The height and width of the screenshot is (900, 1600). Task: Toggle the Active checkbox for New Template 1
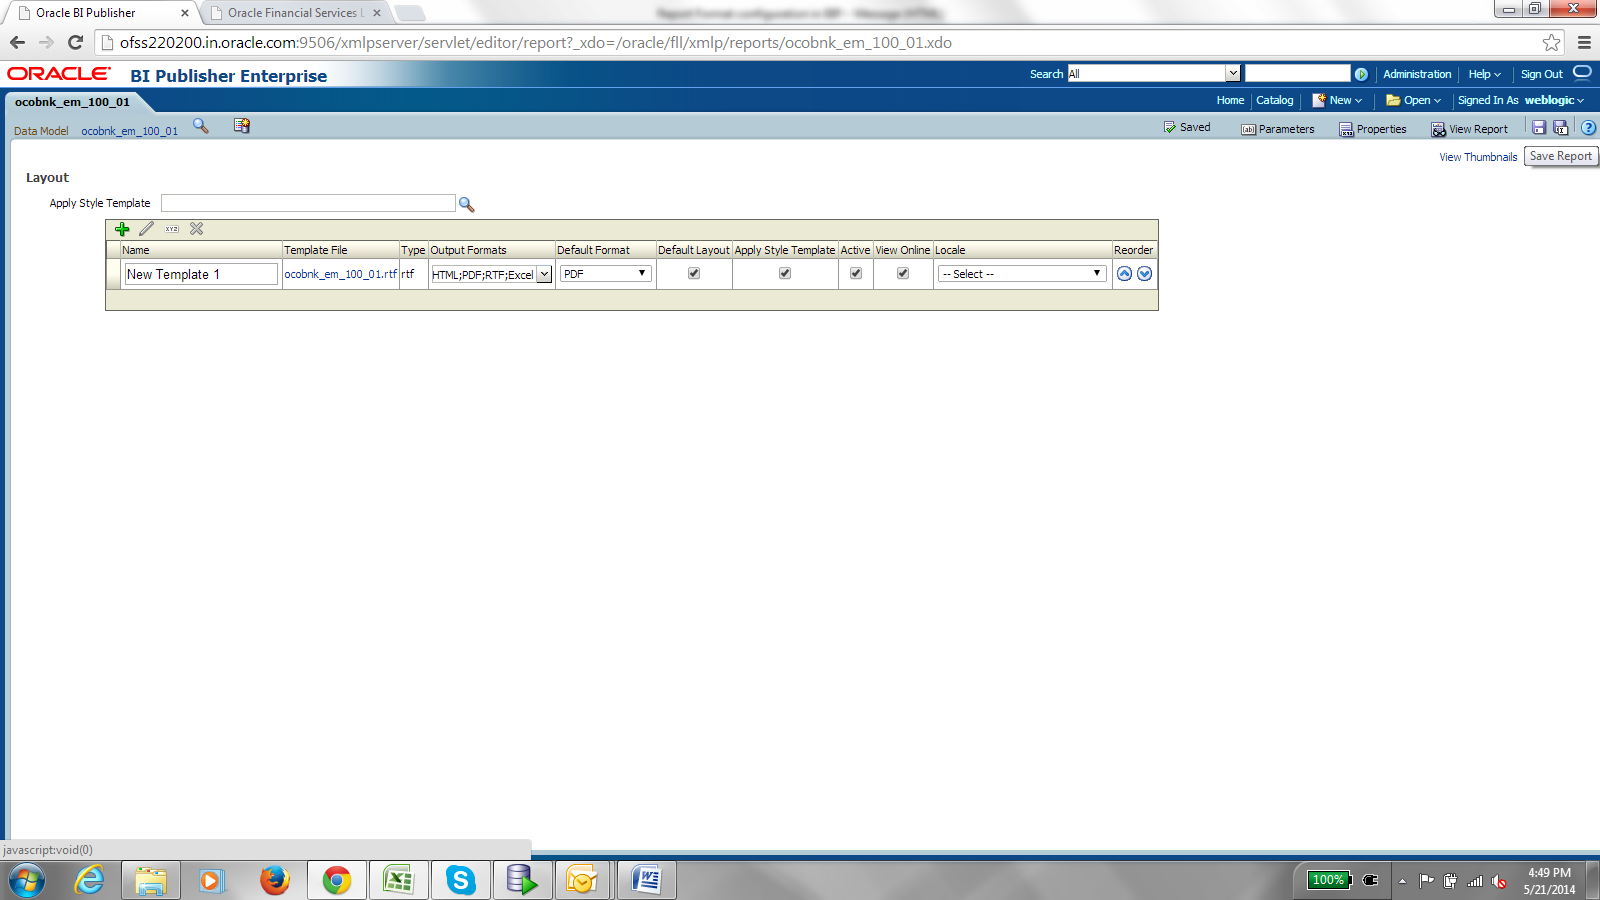(856, 273)
